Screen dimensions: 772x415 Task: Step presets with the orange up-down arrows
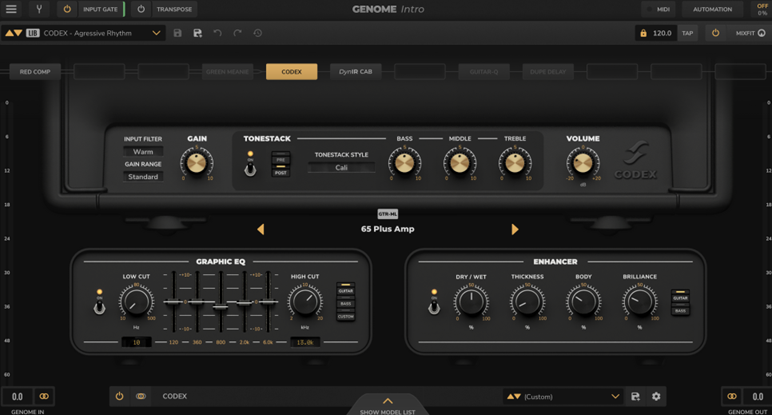point(14,33)
